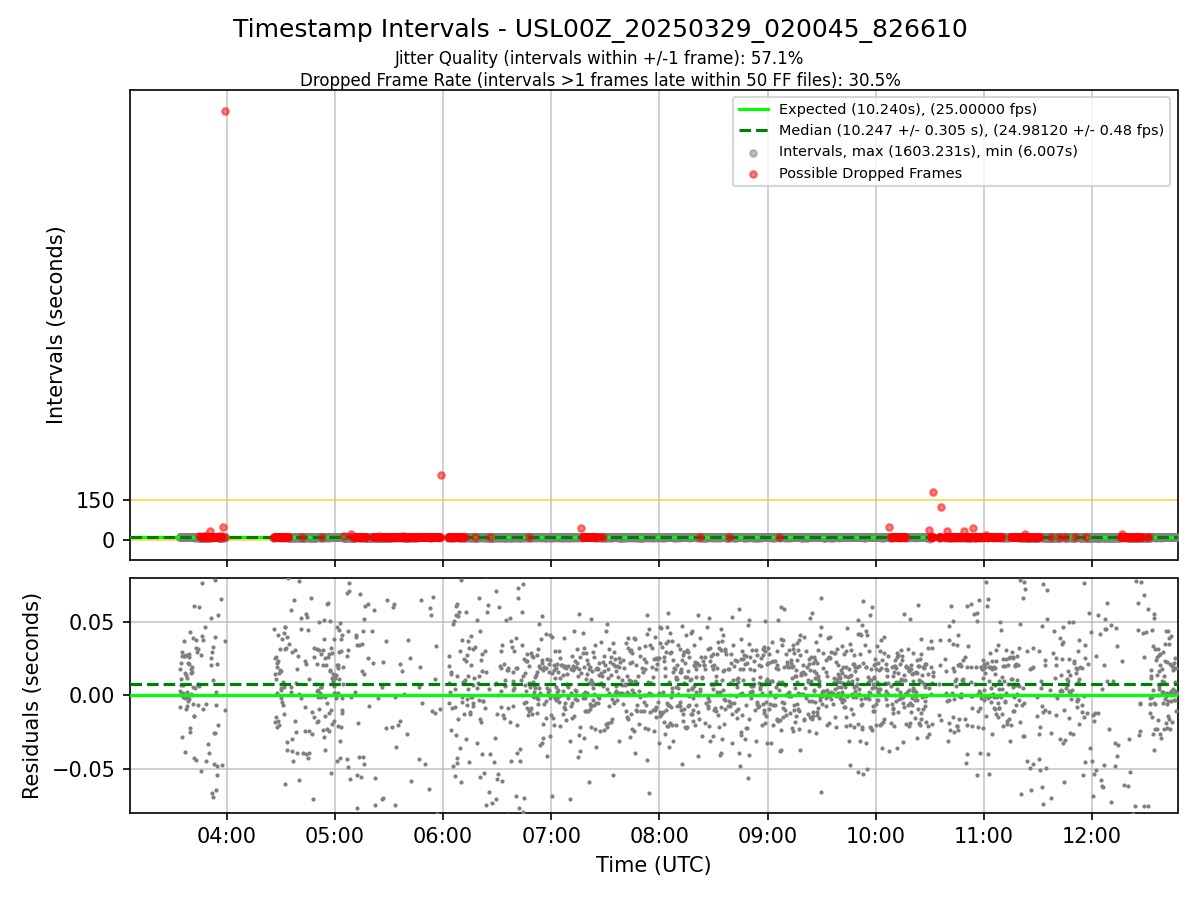This screenshot has height=900, width=1200.
Task: Click the highest red outlier point near 04:00
Action: (225, 111)
